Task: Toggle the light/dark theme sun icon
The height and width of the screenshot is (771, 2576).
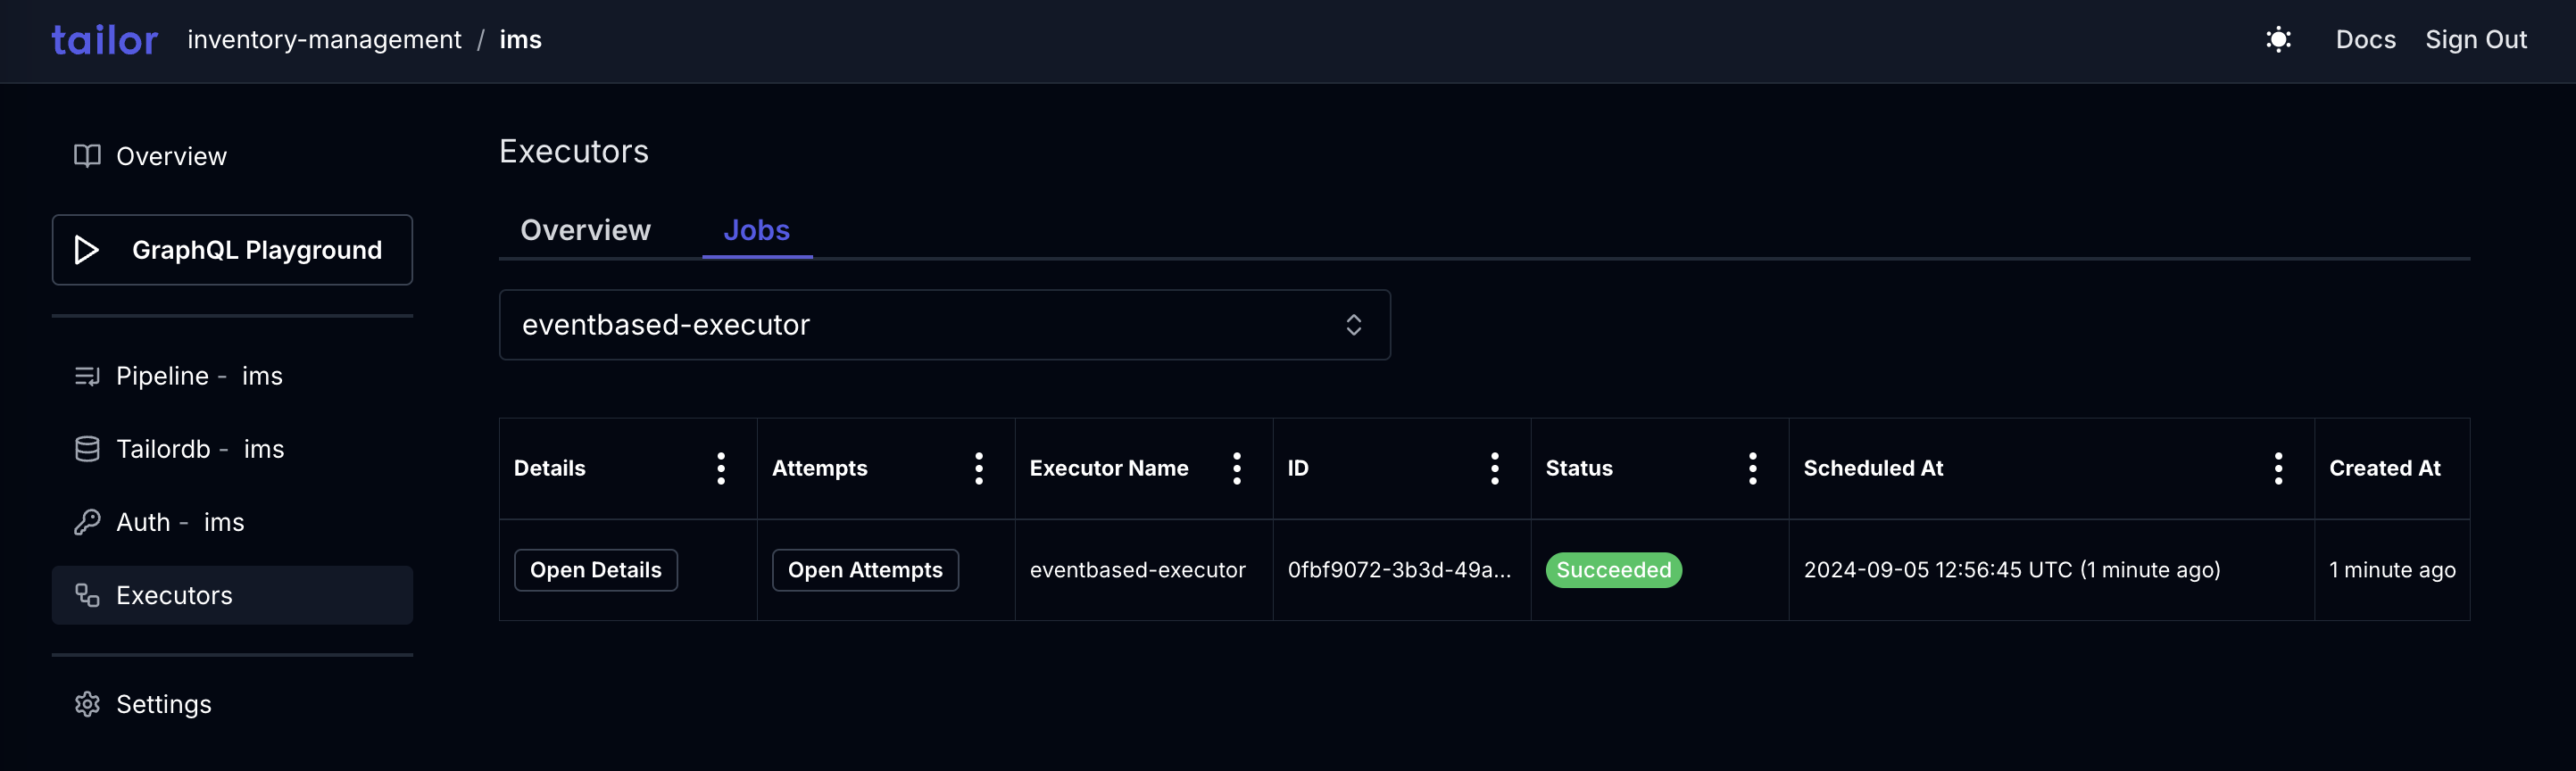Action: (2278, 40)
